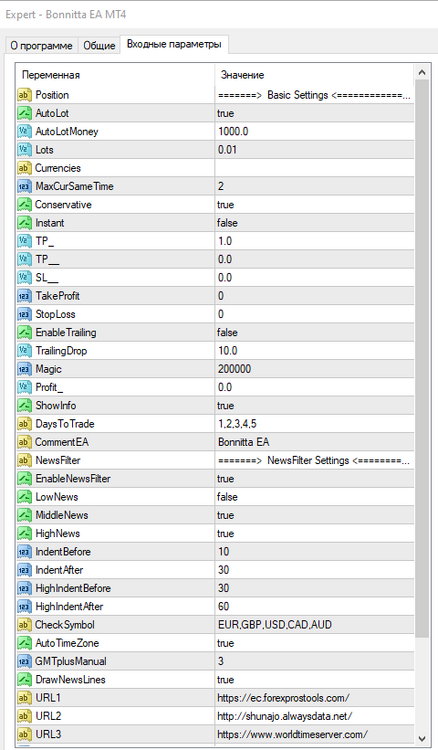Click the boolean icon beside AutoLot
This screenshot has height=750, width=438.
click(x=24, y=113)
